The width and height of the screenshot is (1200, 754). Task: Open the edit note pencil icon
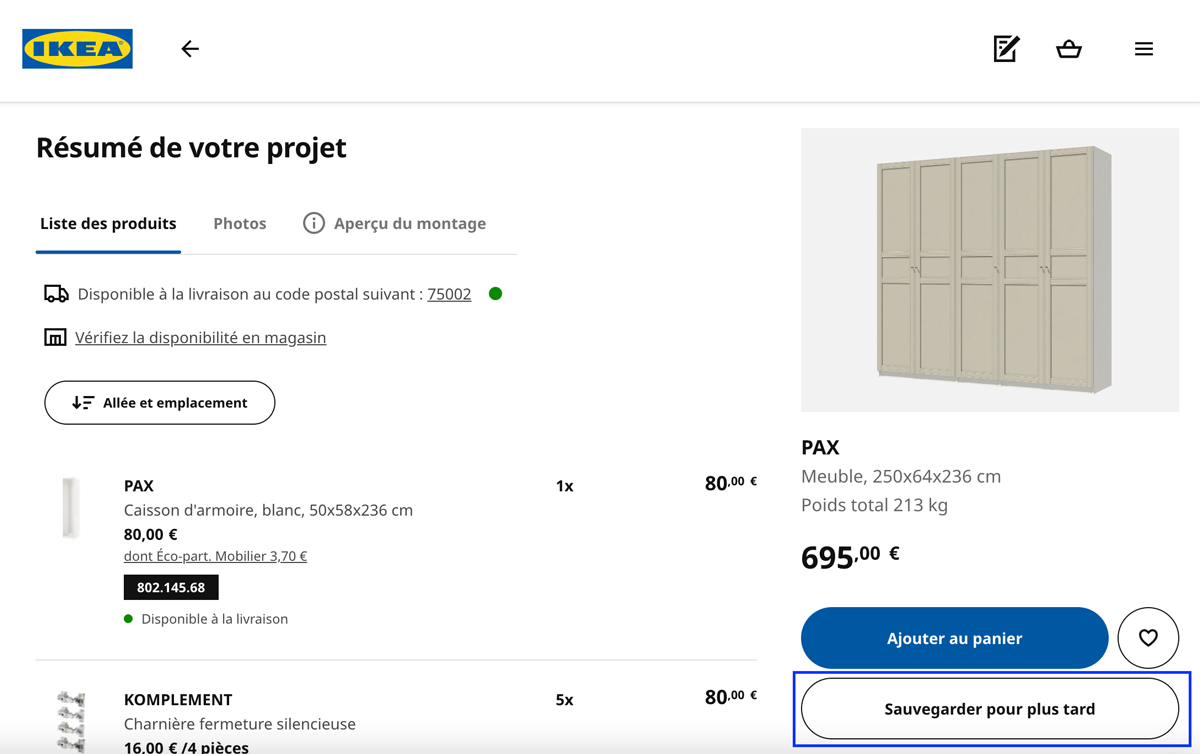(x=1006, y=48)
